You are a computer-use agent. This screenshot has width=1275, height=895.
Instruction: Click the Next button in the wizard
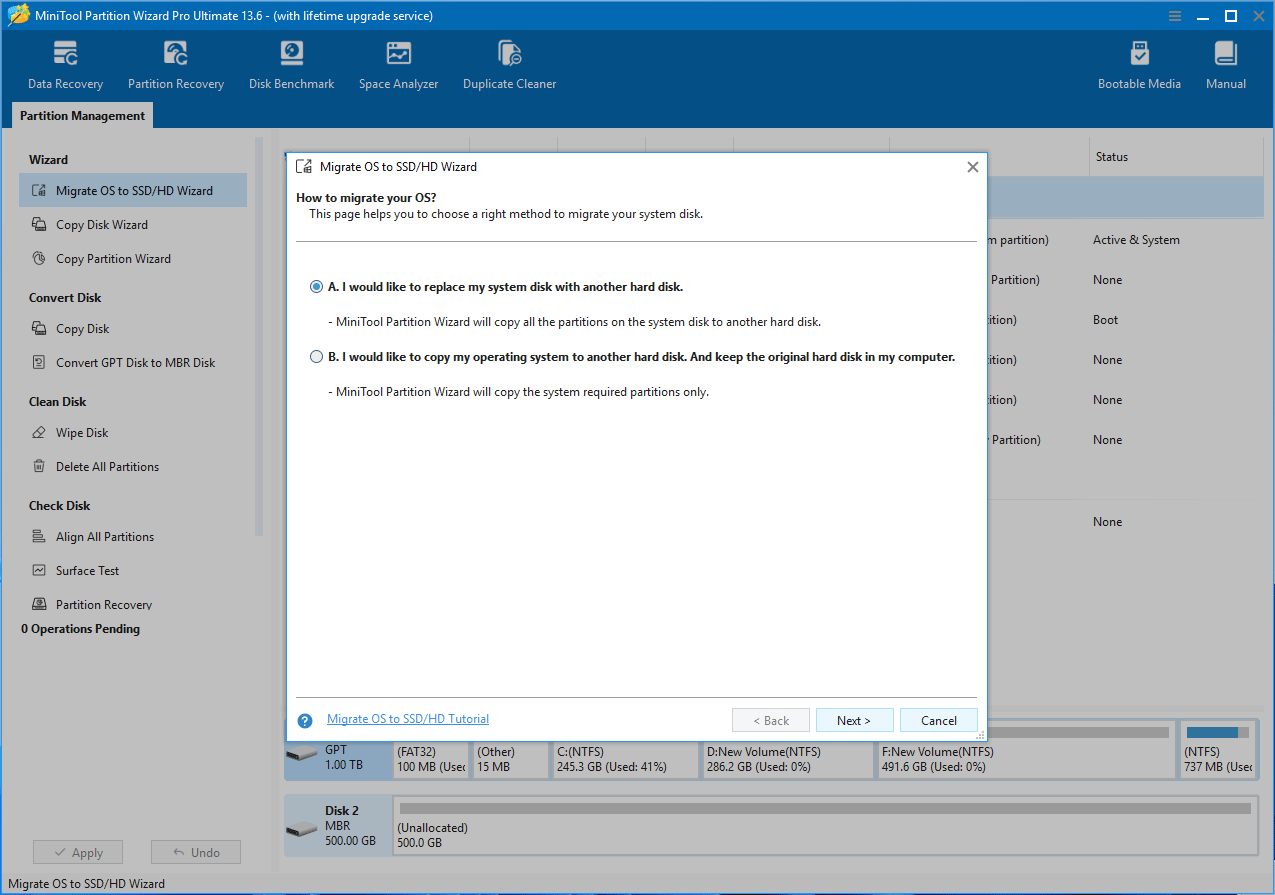pyautogui.click(x=854, y=721)
